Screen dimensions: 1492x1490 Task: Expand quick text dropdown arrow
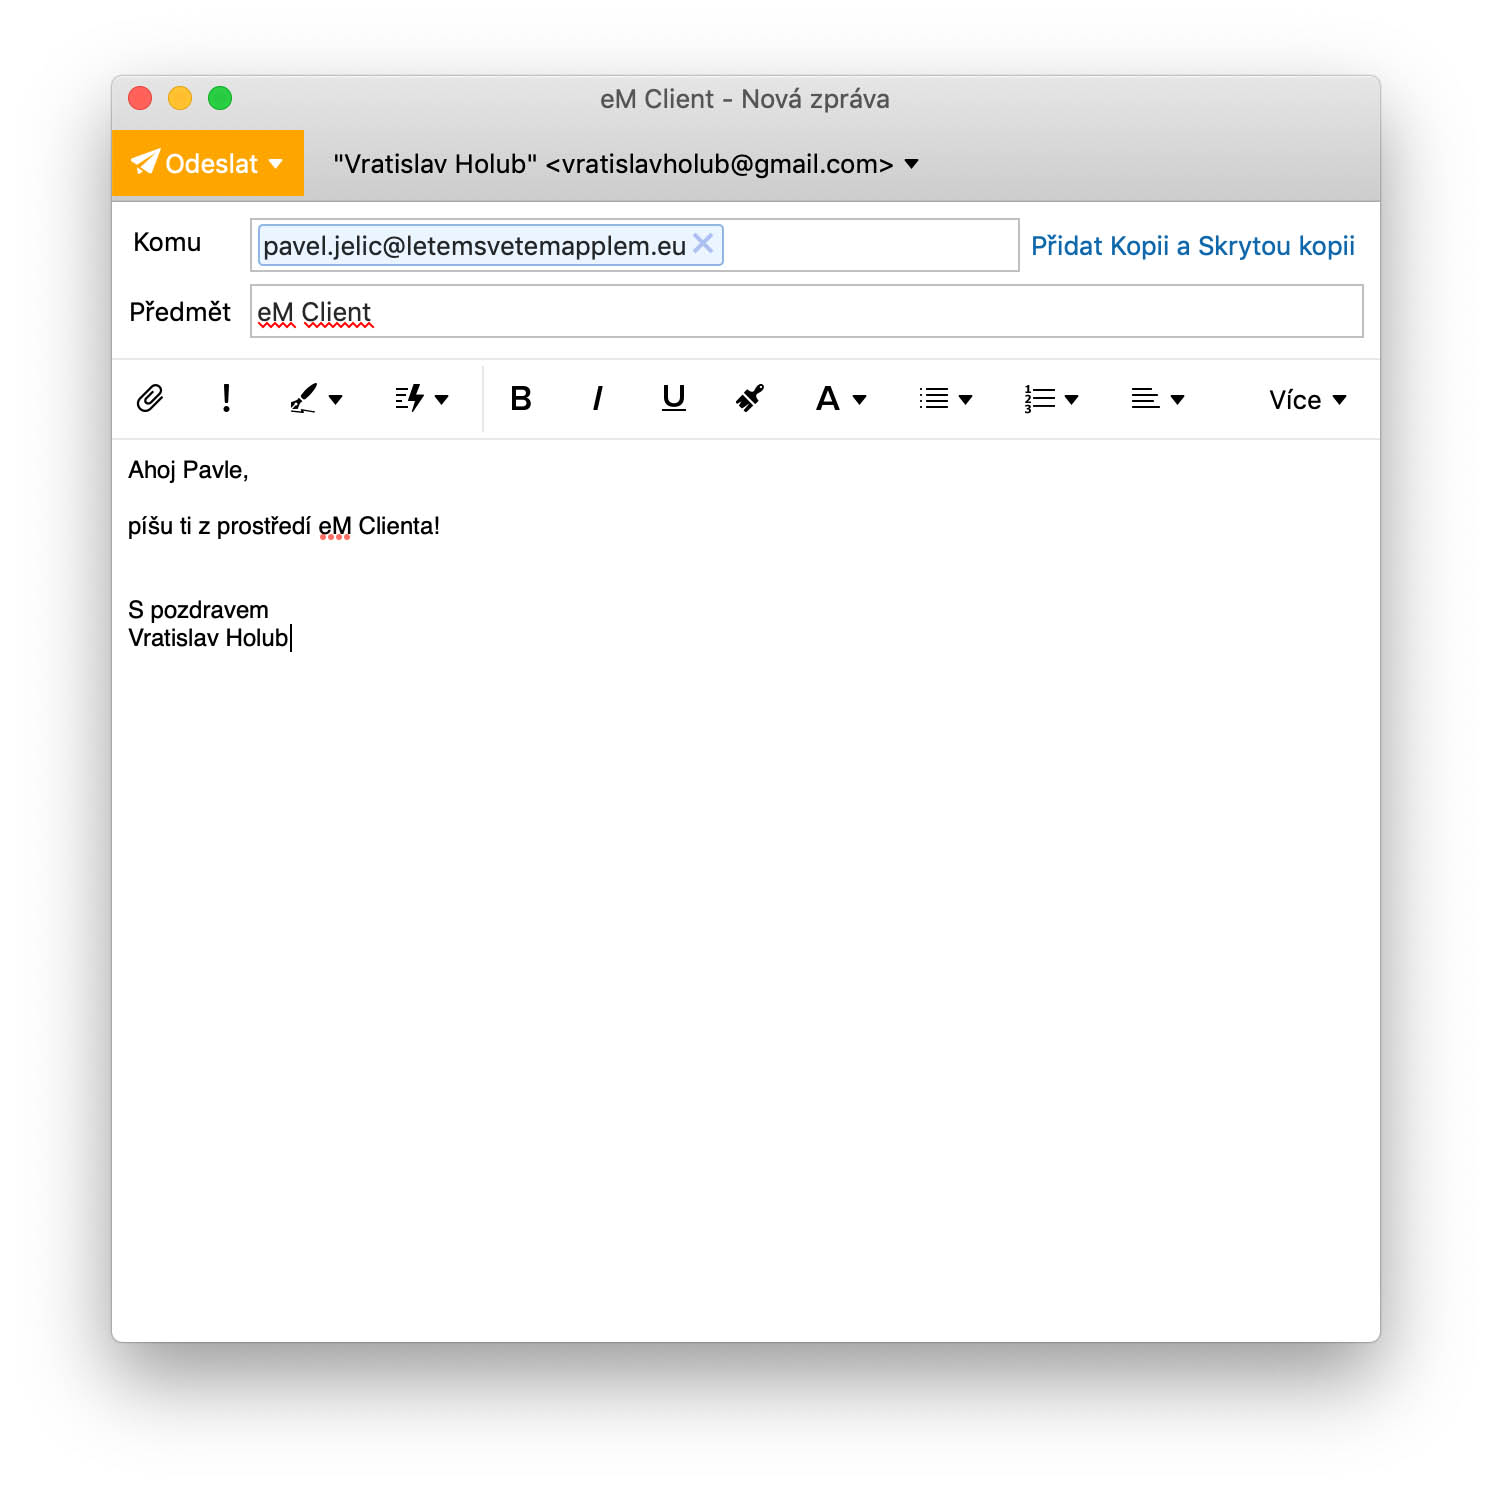pyautogui.click(x=442, y=400)
